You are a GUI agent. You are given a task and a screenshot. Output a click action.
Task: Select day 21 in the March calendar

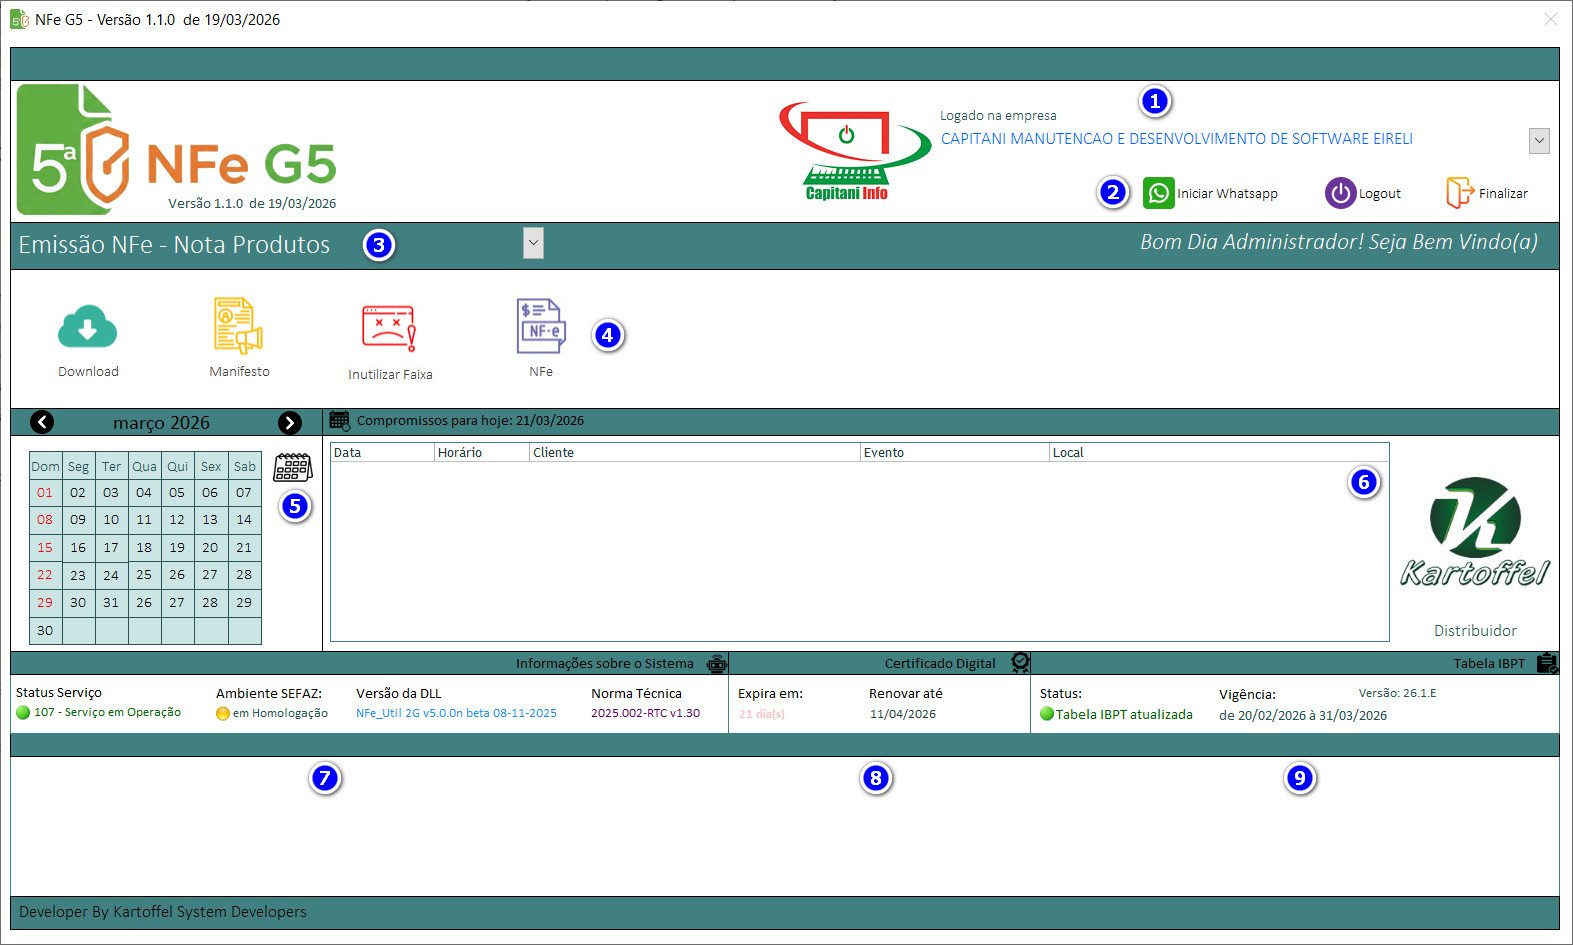pyautogui.click(x=244, y=548)
